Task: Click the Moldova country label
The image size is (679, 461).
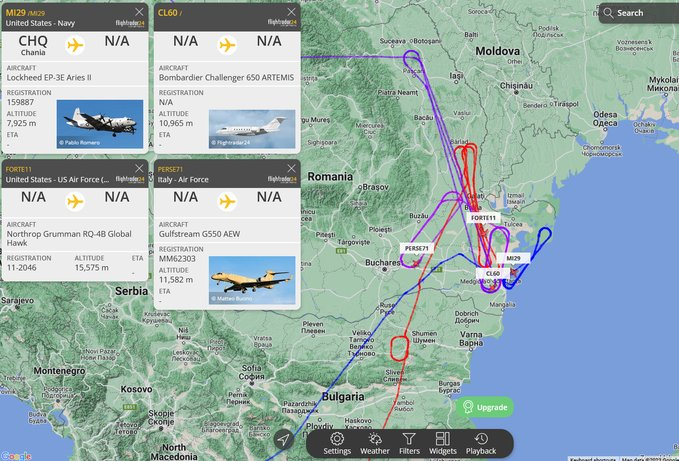Action: click(x=498, y=51)
